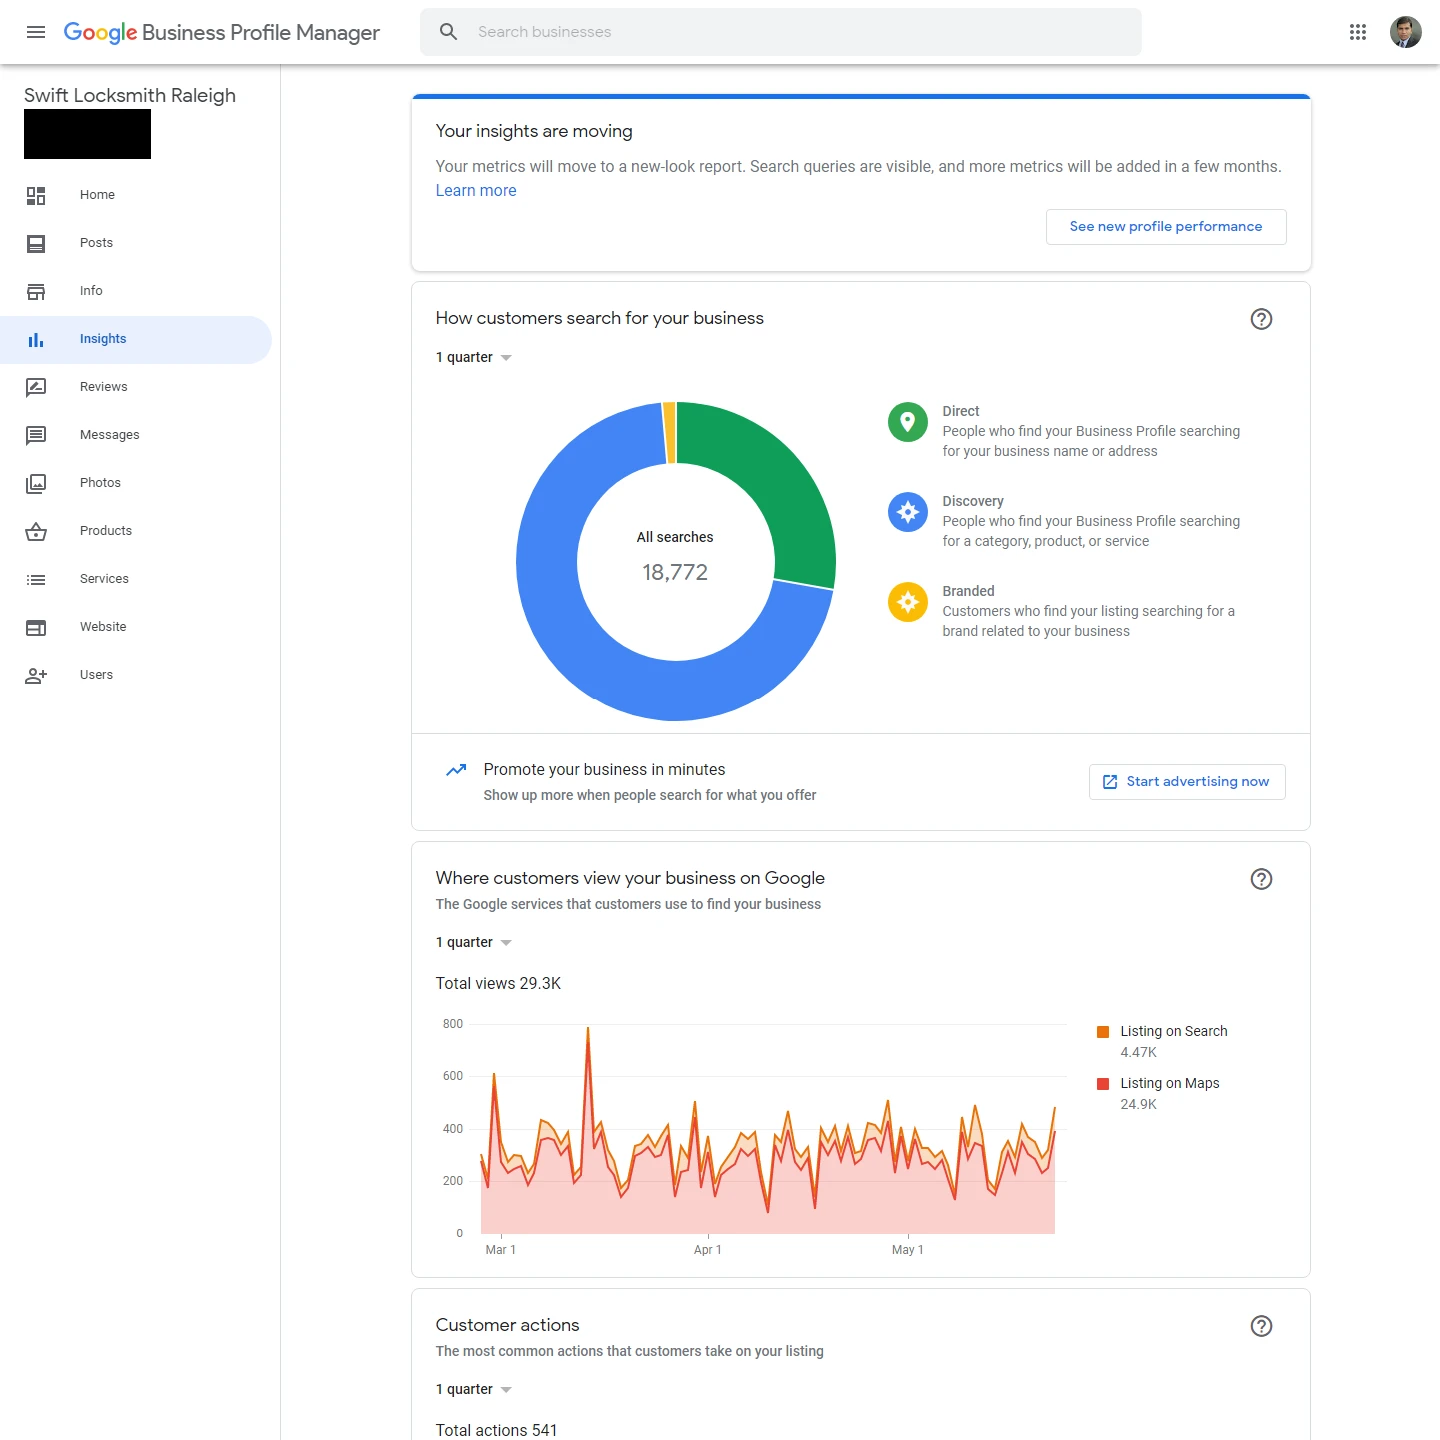Click the Services list icon
This screenshot has height=1440, width=1440.
click(x=36, y=579)
